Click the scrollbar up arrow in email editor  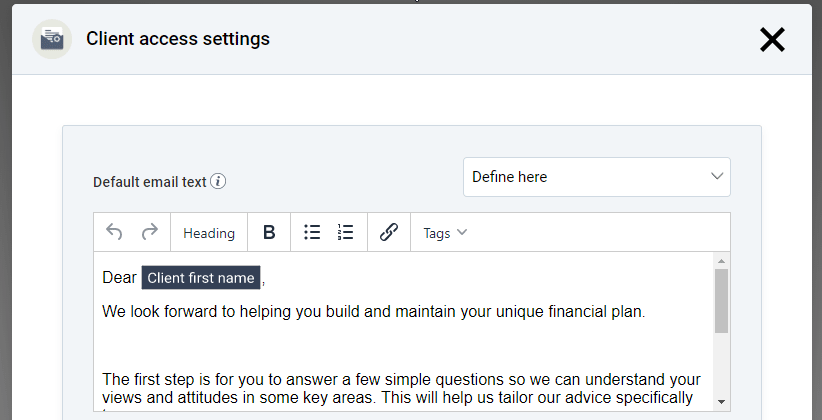[721, 261]
